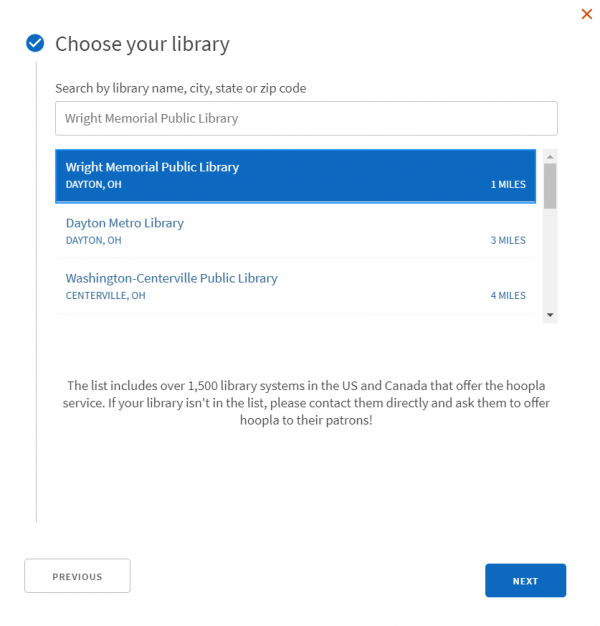This screenshot has width=600, height=626.
Task: Go back with the Previous button
Action: tap(77, 576)
